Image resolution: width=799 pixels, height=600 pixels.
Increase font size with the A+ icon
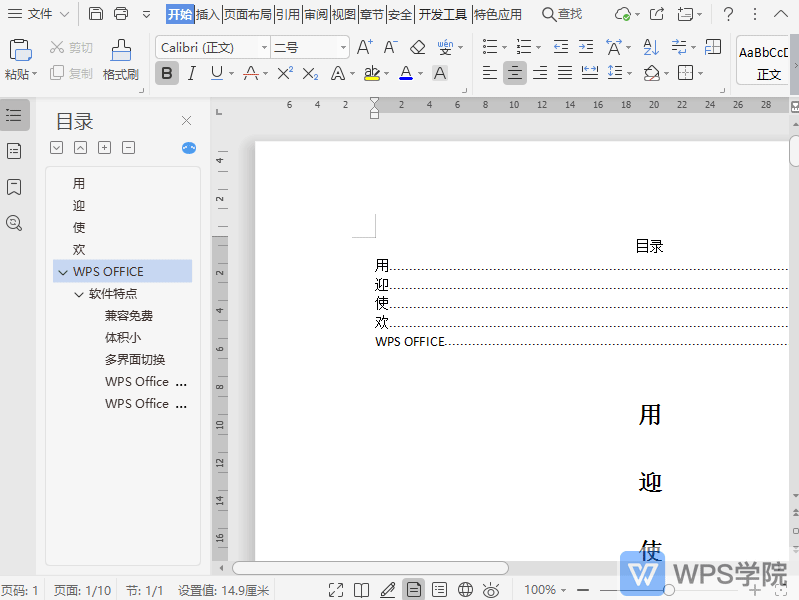click(364, 47)
